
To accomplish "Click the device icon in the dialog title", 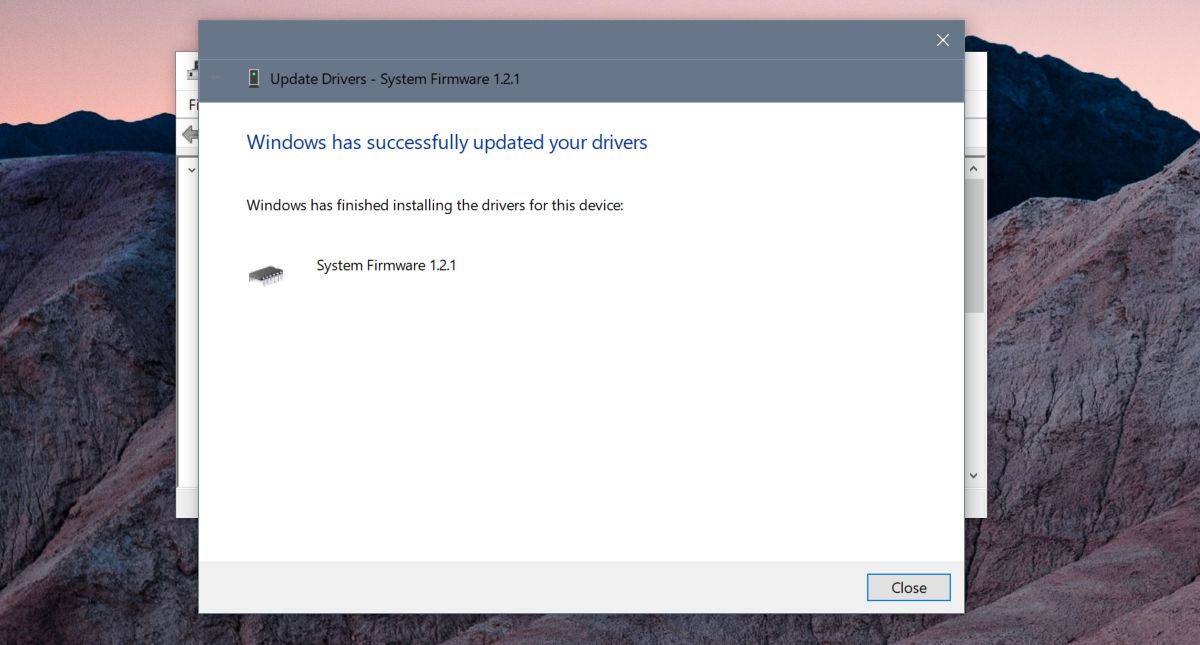I will pos(254,79).
